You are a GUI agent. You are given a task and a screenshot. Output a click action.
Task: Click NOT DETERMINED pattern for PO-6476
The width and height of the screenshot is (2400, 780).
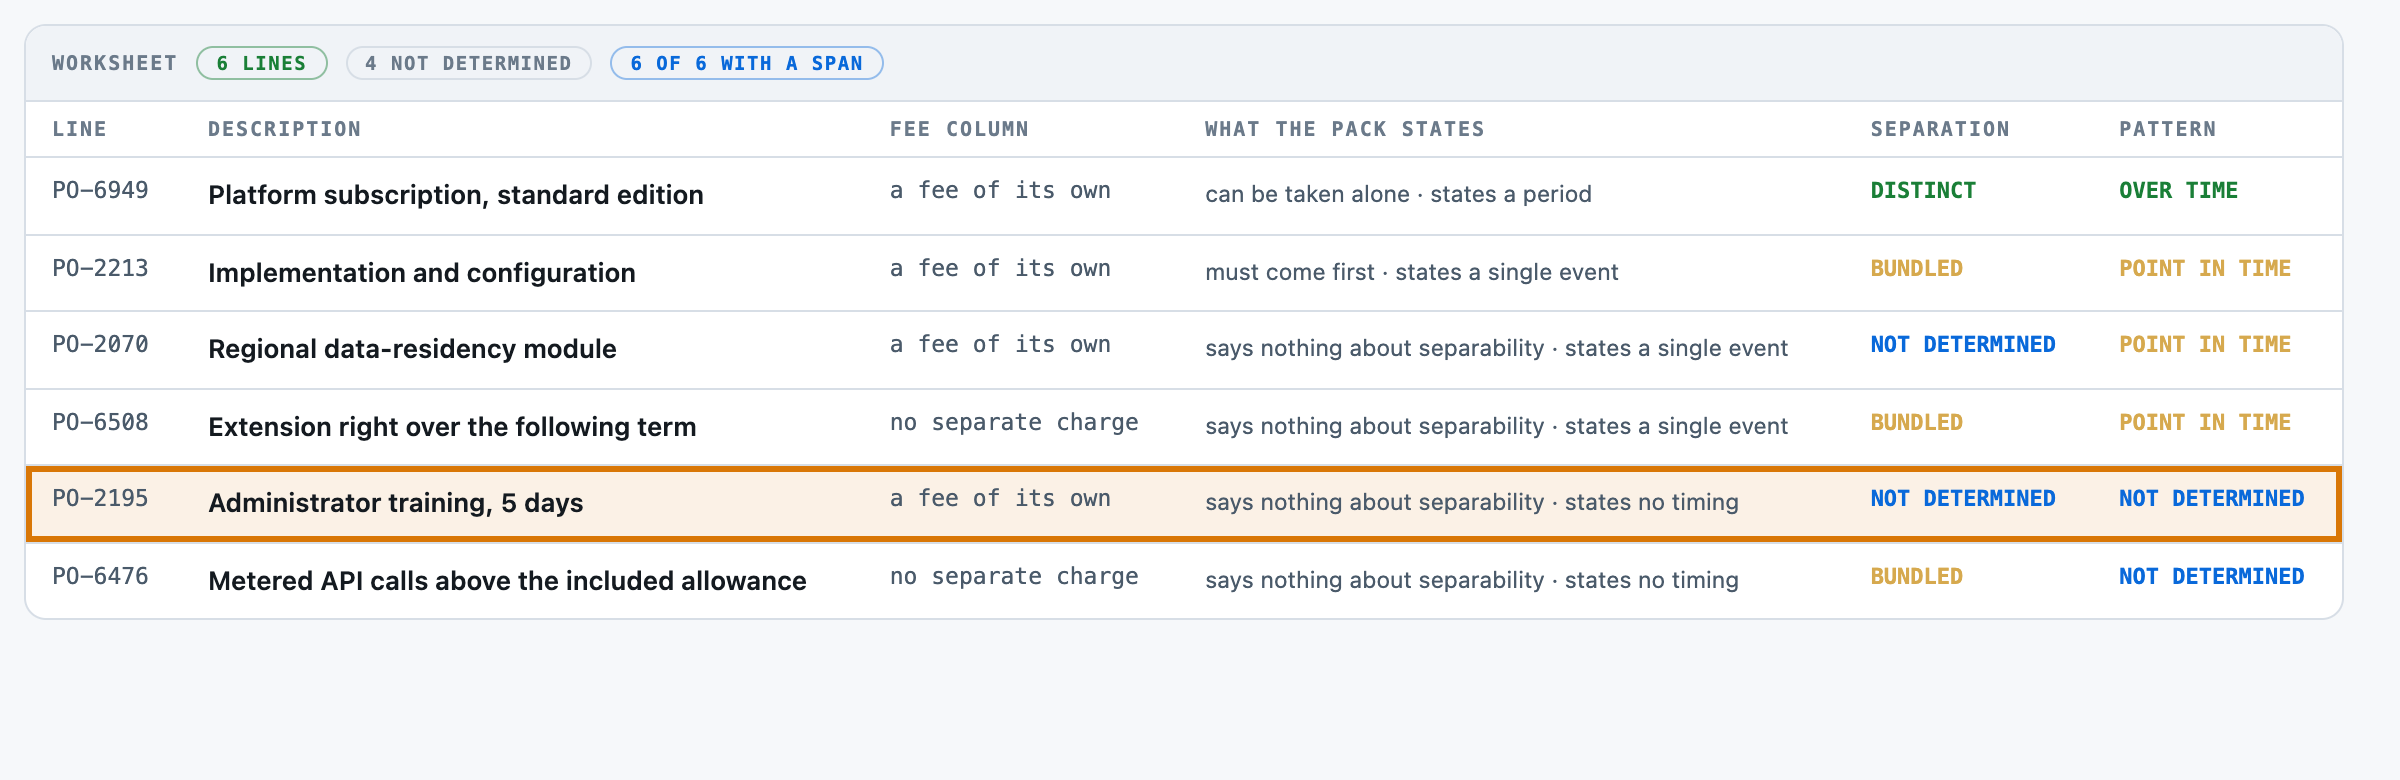[2211, 576]
